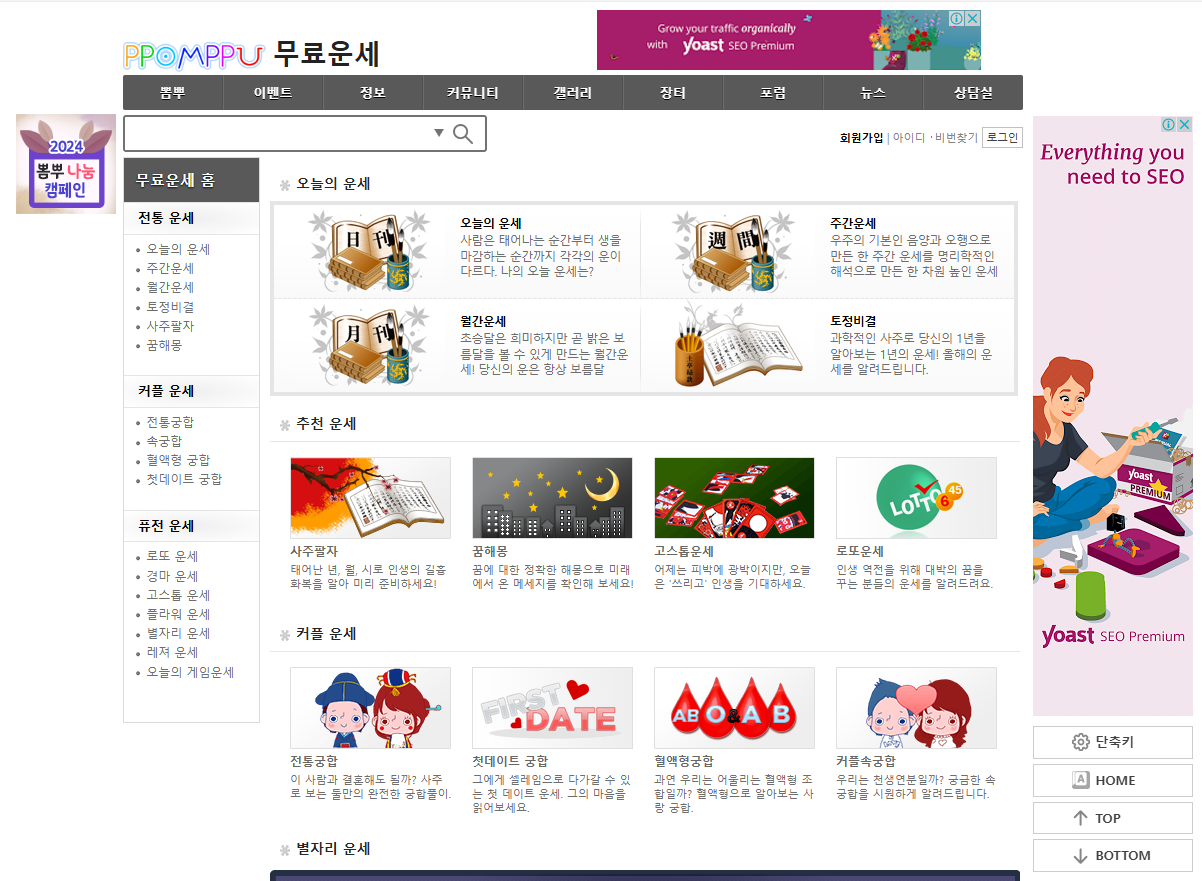Click the 주간운세 weekly fortune book icon
1202x881 pixels.
click(x=734, y=250)
